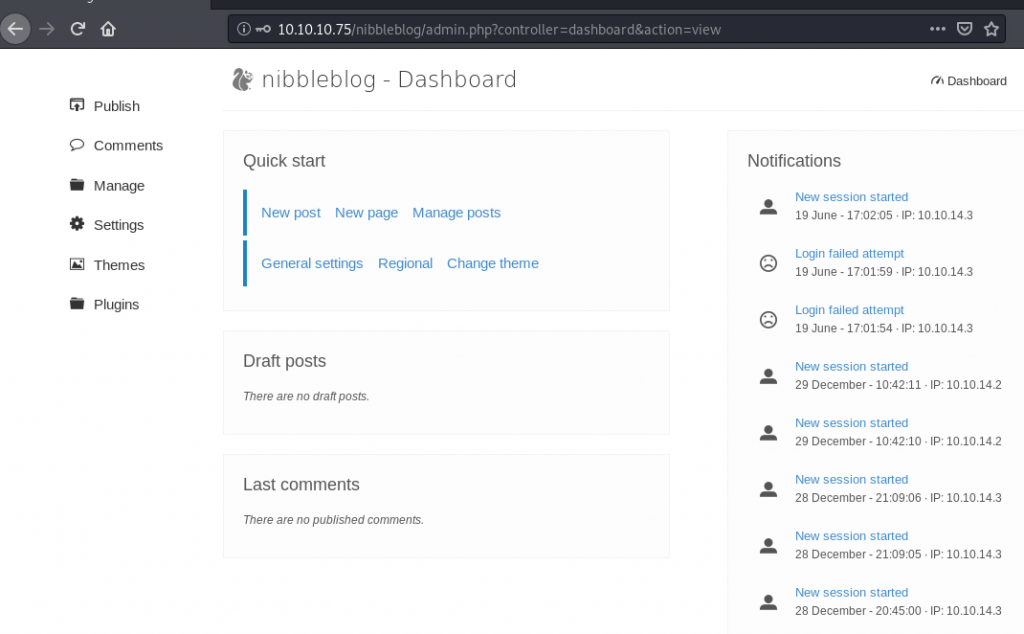
Task: Open the Settings menu
Action: [118, 225]
